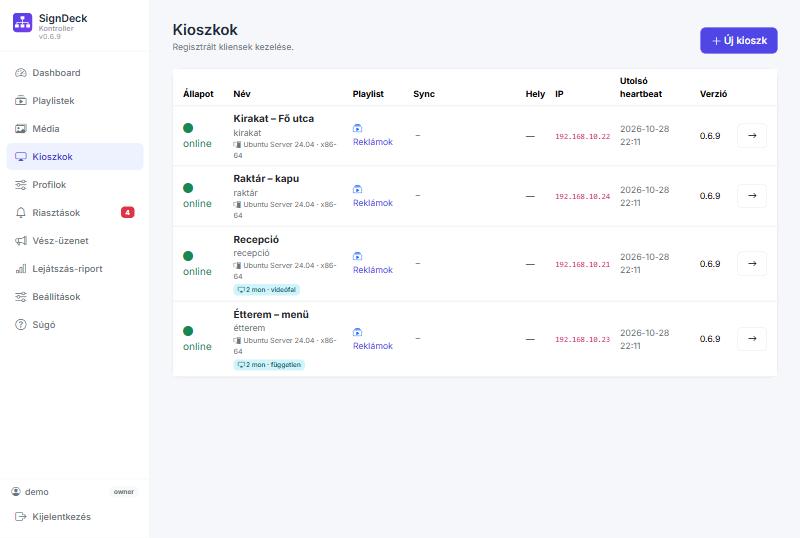Select Kioszkok in the sidebar
Screen dimensions: 800x538
pos(74,157)
